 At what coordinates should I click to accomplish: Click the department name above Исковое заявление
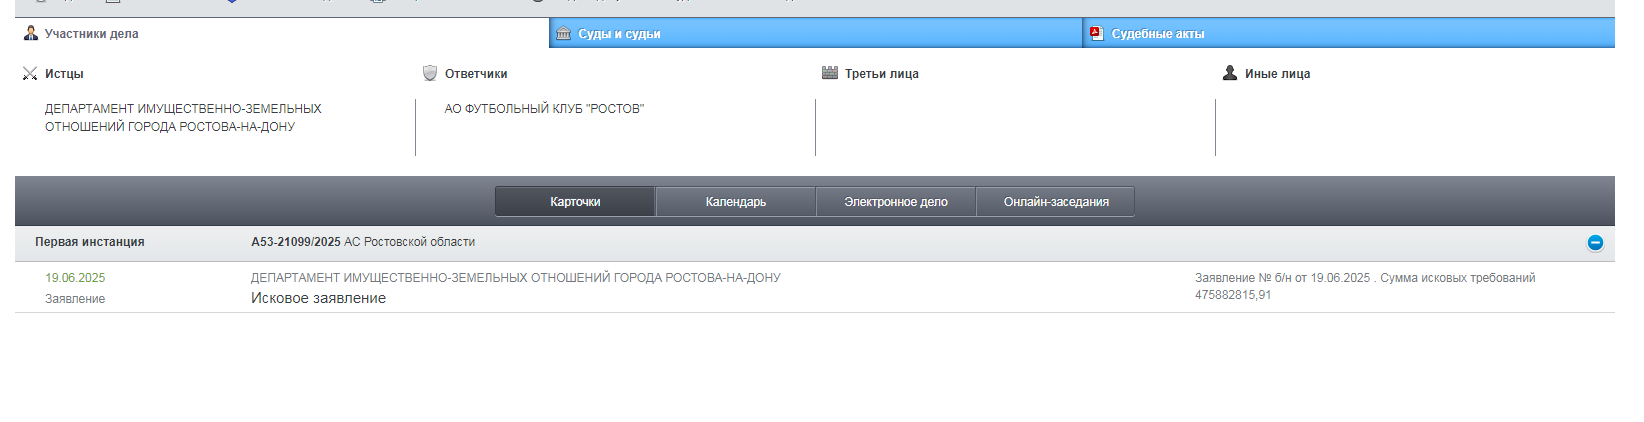click(515, 278)
